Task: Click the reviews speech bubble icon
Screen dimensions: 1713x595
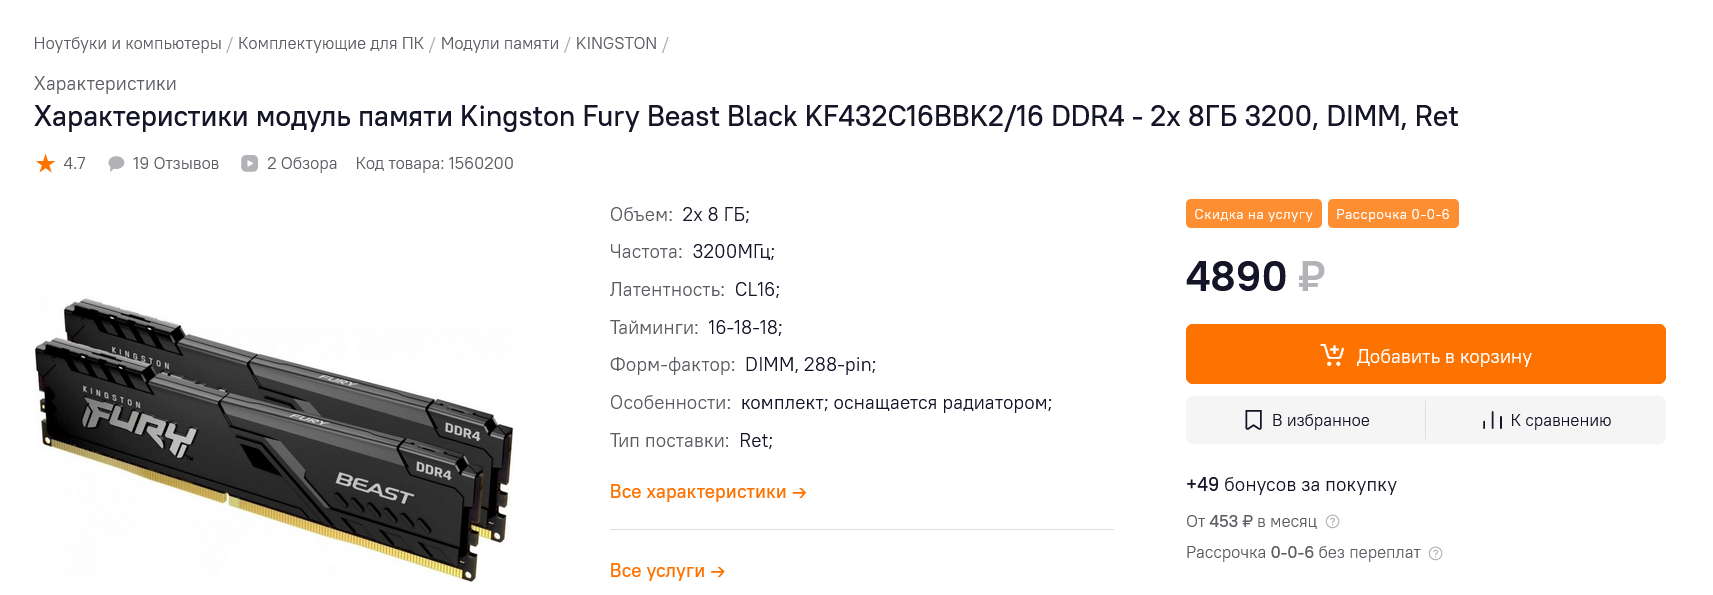Action: pos(116,164)
